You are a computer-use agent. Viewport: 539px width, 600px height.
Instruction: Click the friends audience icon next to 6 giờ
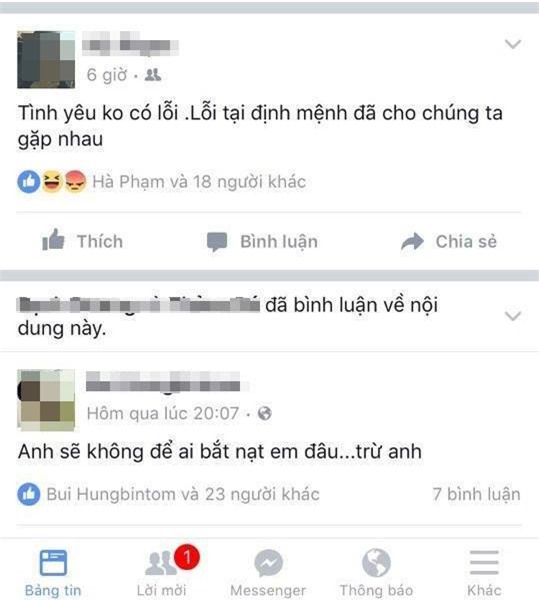(x=153, y=75)
